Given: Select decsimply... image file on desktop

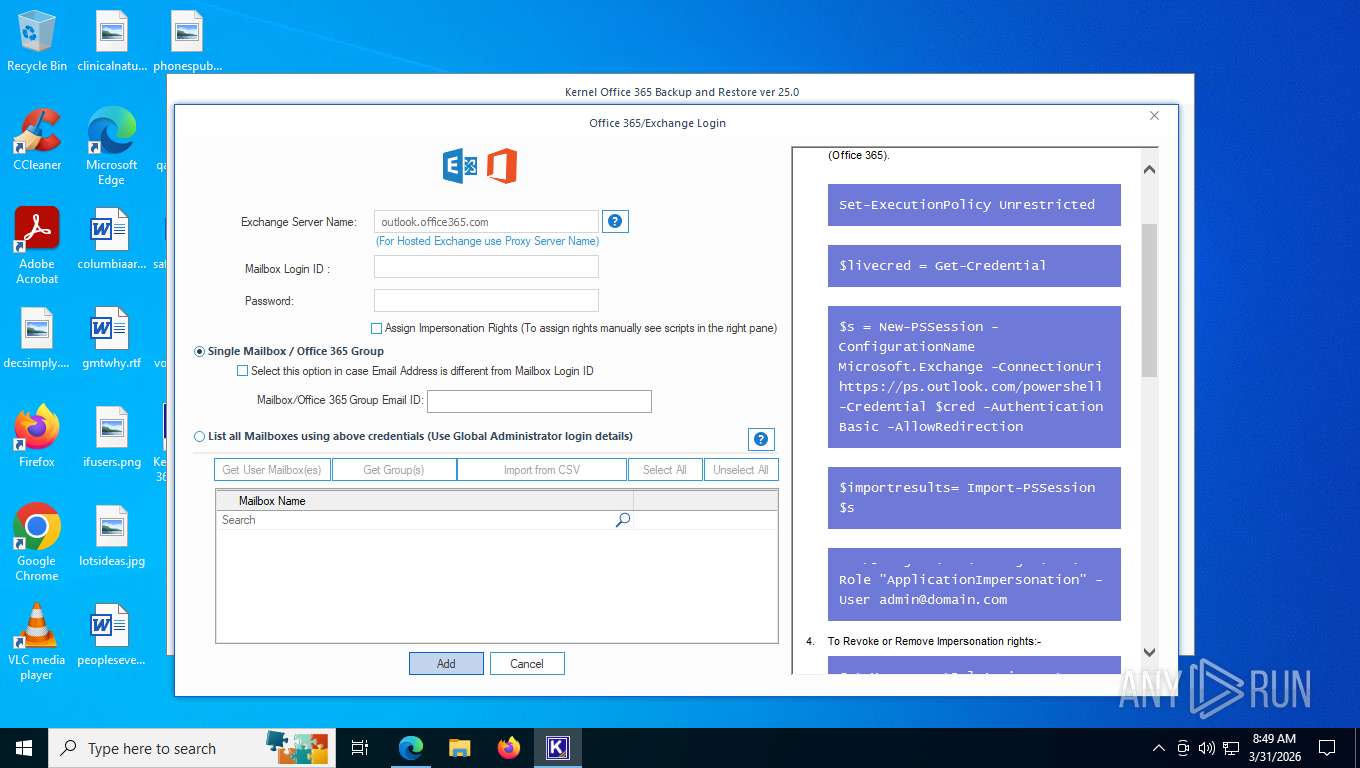Looking at the screenshot, I should click(x=37, y=338).
